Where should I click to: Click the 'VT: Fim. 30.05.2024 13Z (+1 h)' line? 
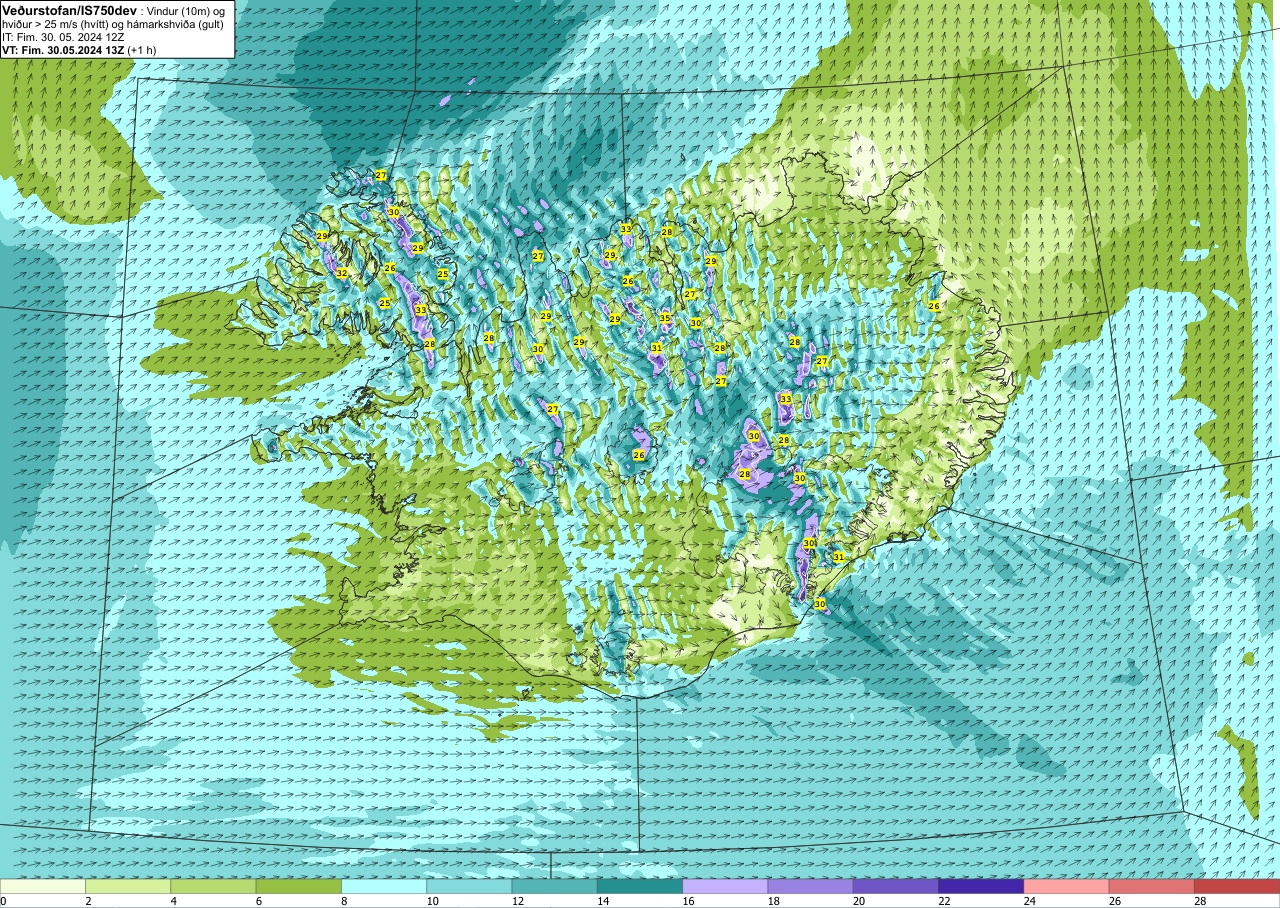click(x=79, y=49)
